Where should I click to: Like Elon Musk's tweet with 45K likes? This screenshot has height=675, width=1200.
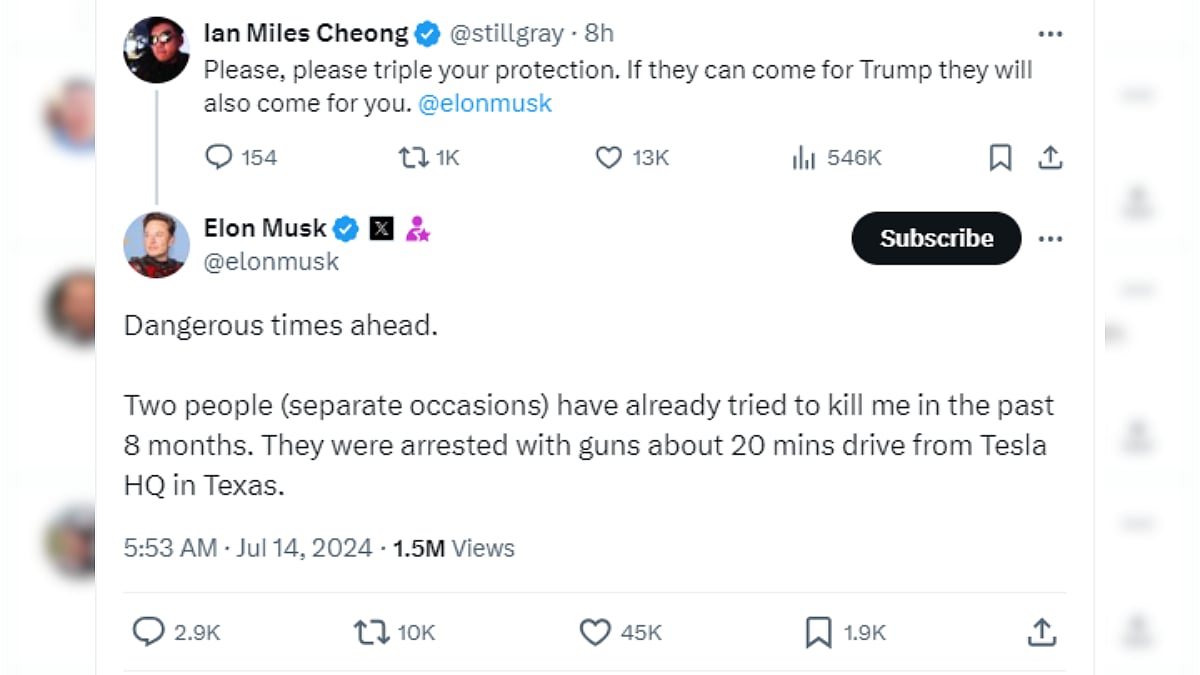(x=595, y=631)
